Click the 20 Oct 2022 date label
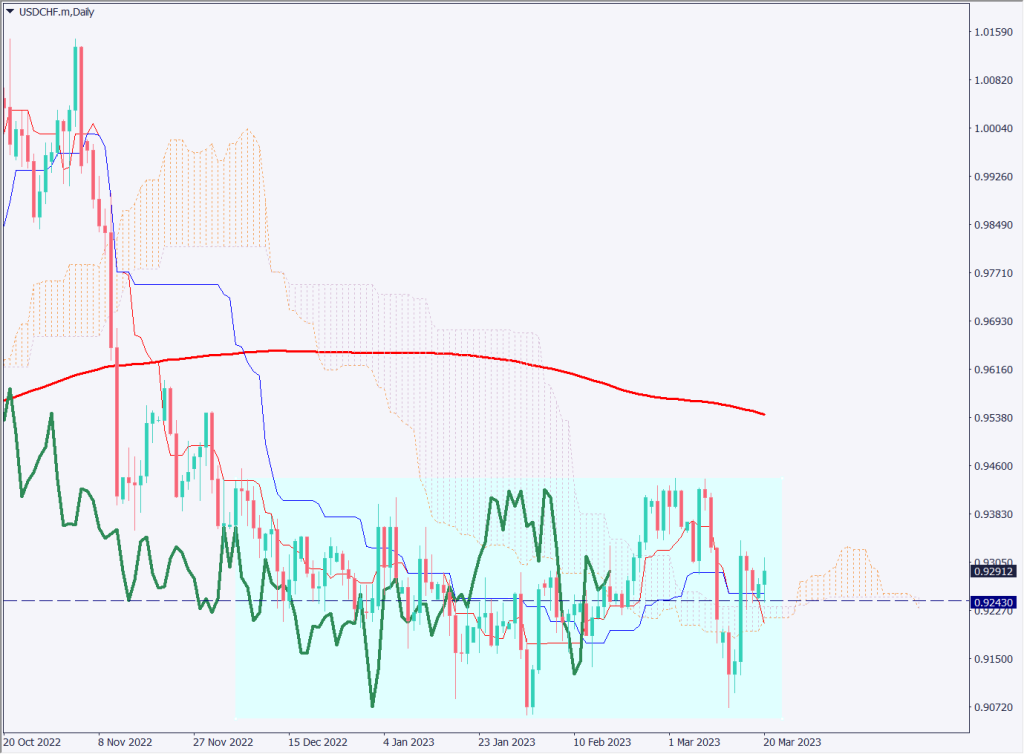 [x=34, y=742]
